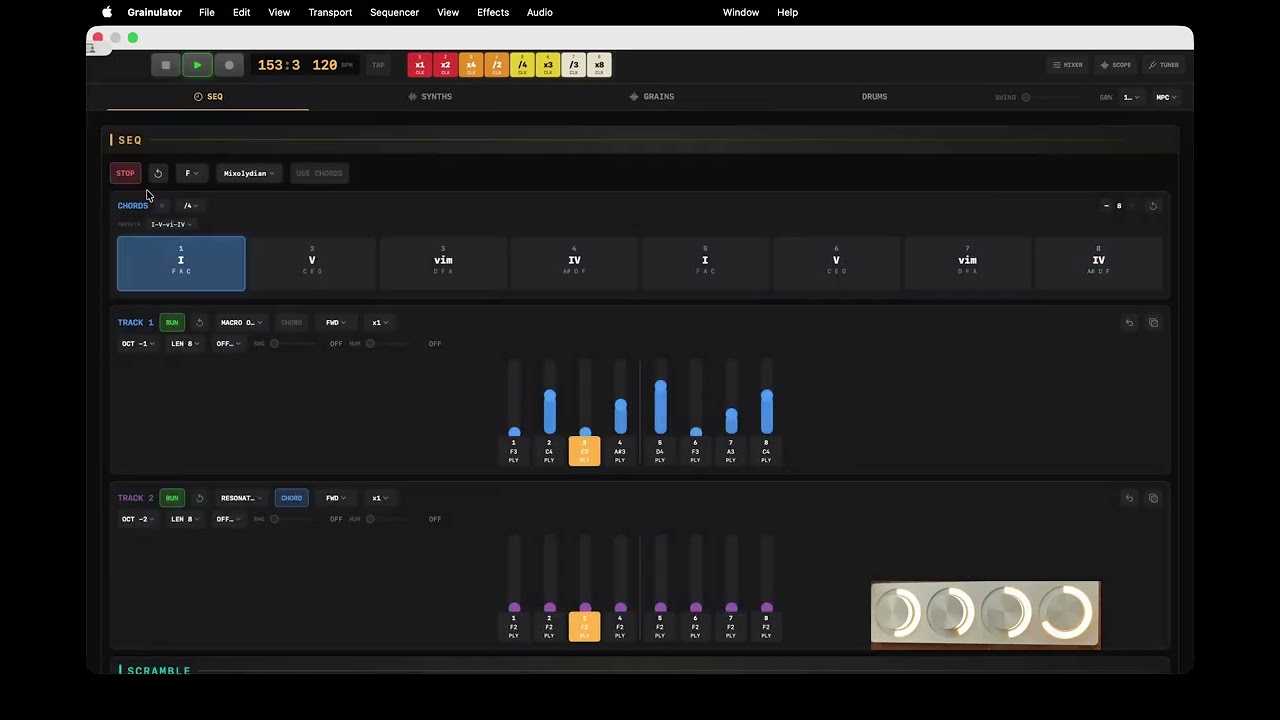Screen dimensions: 1280x720
Task: Toggle Track 1 step 3 PLY
Action: click(585, 451)
